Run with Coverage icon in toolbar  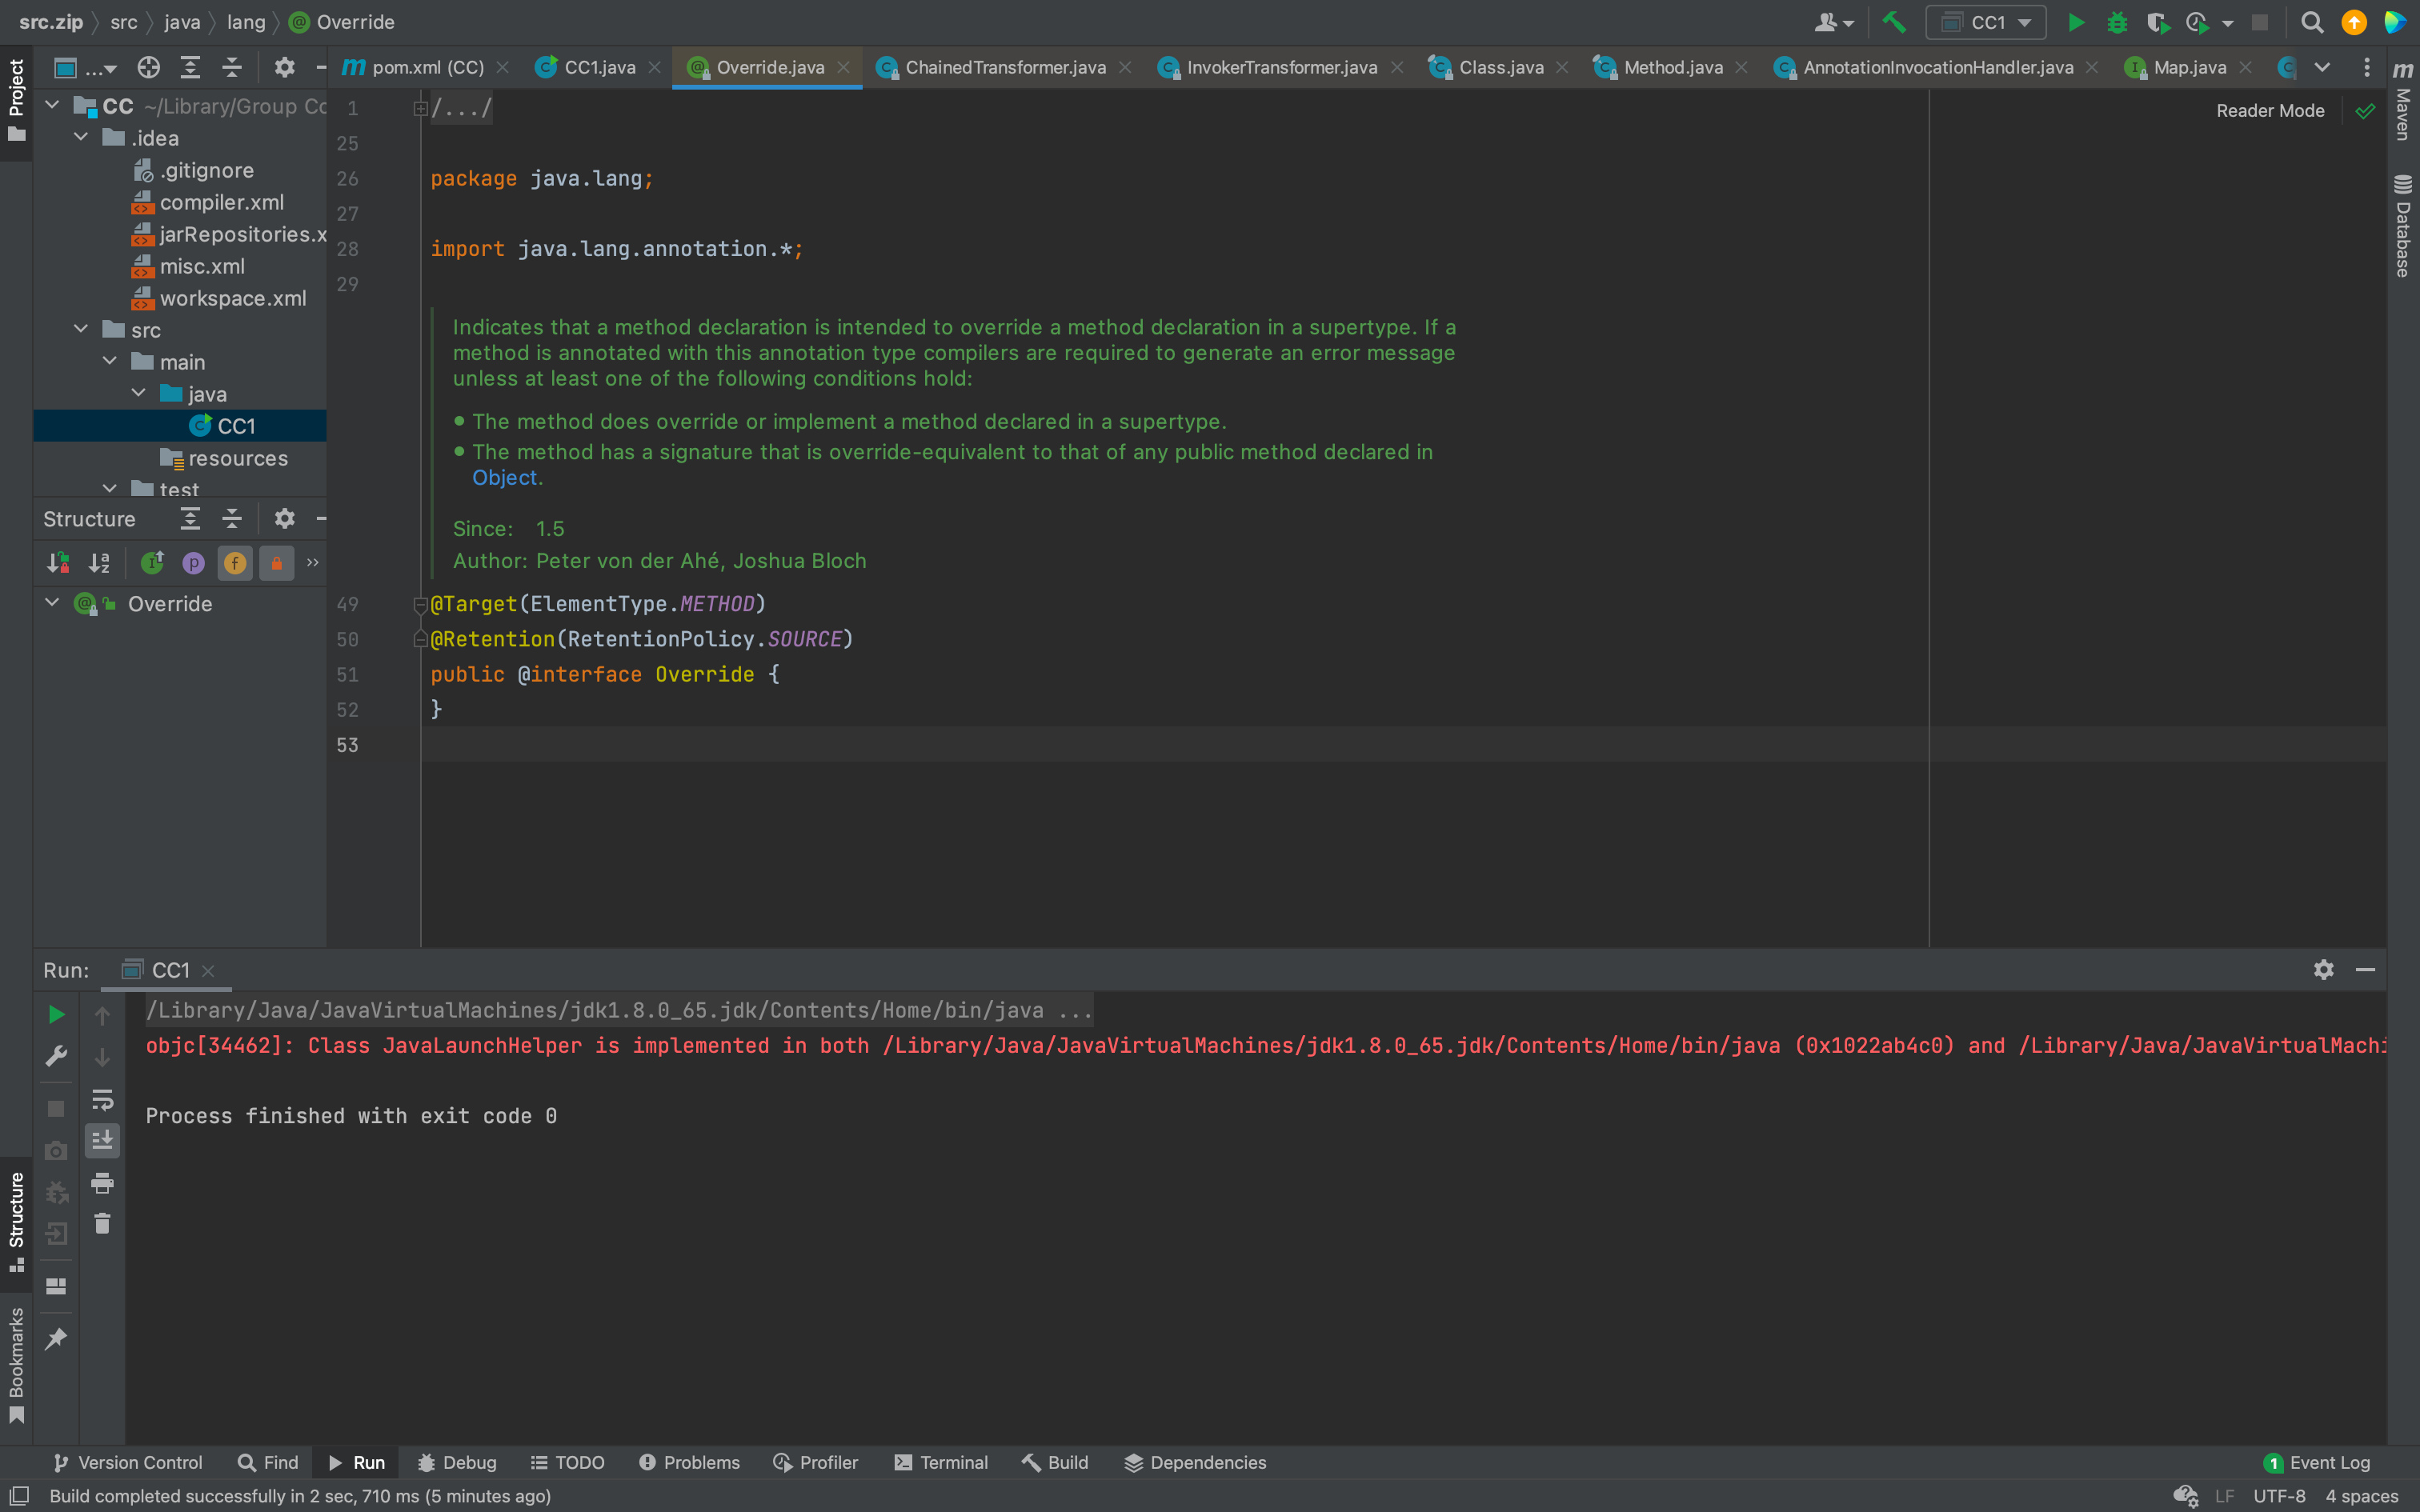click(2157, 22)
